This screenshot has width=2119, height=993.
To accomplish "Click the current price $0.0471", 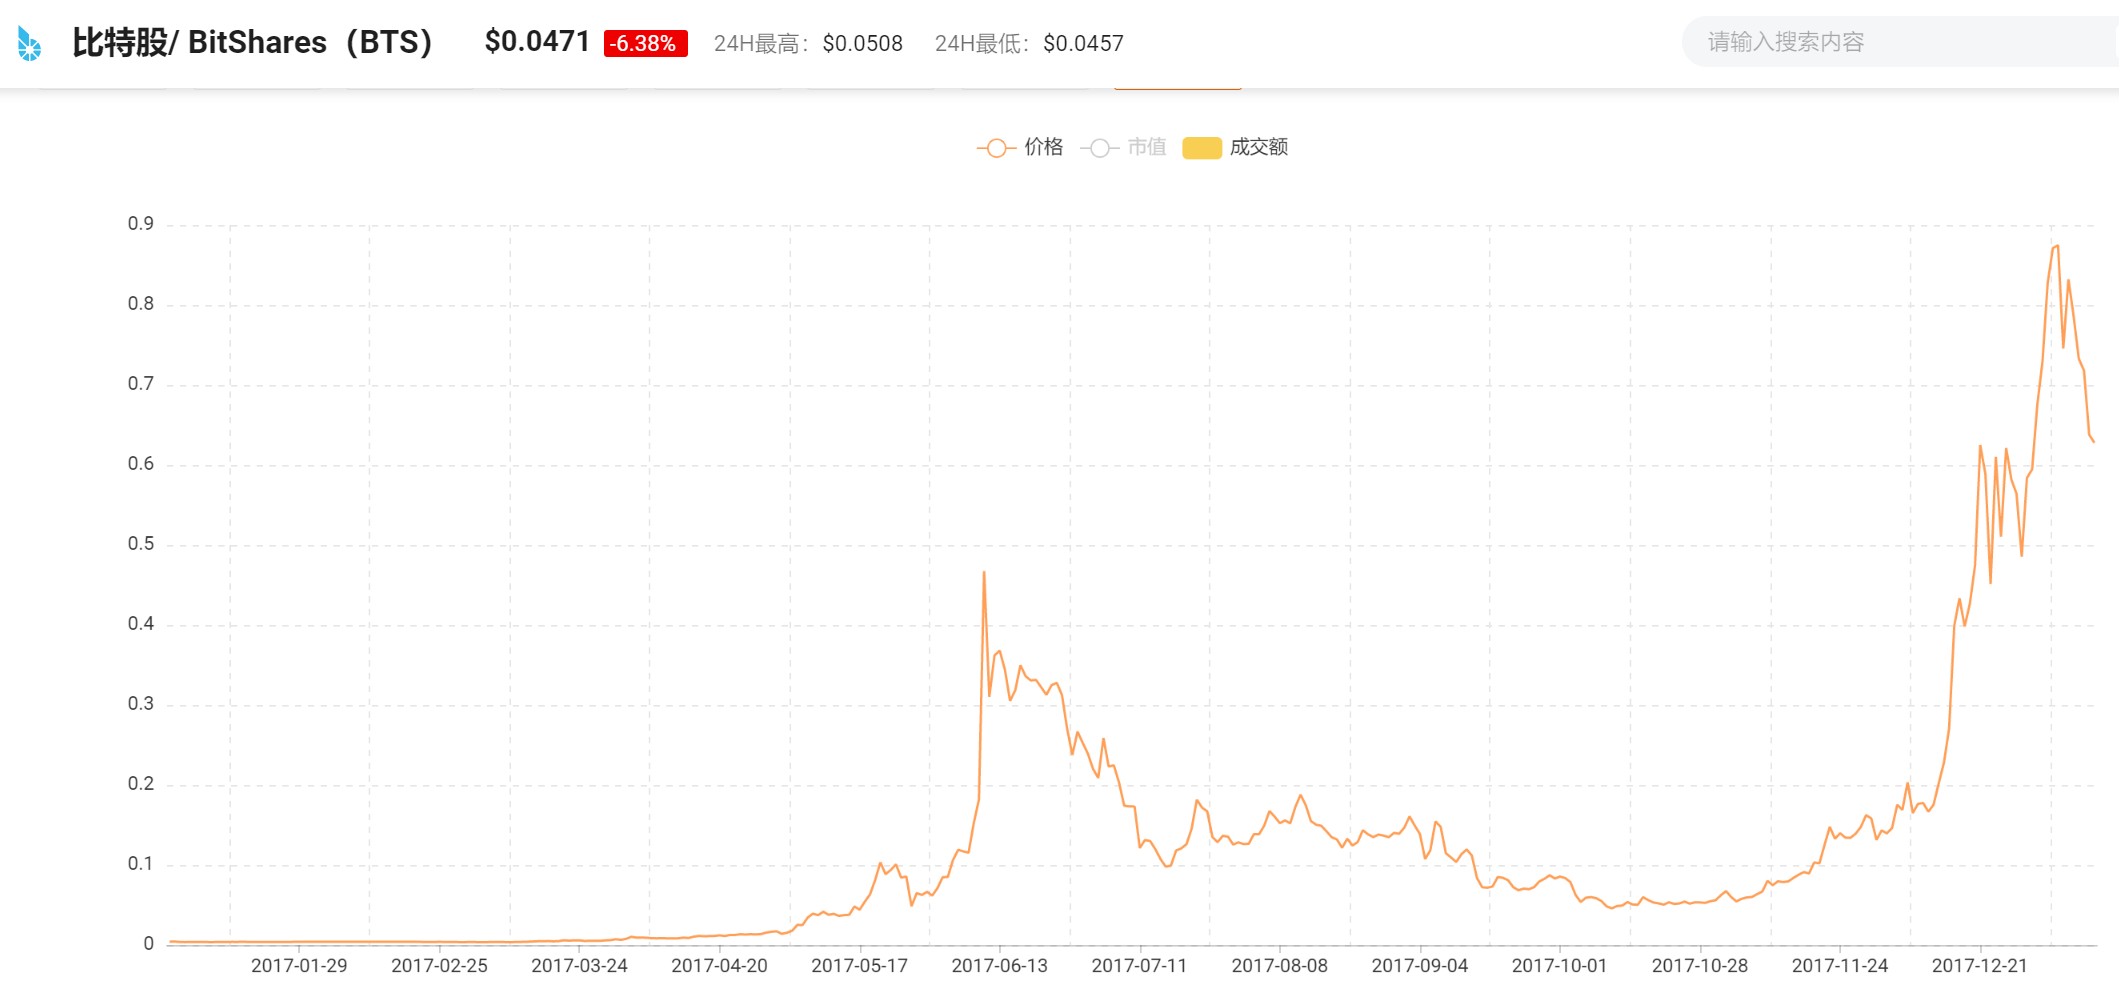I will (x=537, y=42).
